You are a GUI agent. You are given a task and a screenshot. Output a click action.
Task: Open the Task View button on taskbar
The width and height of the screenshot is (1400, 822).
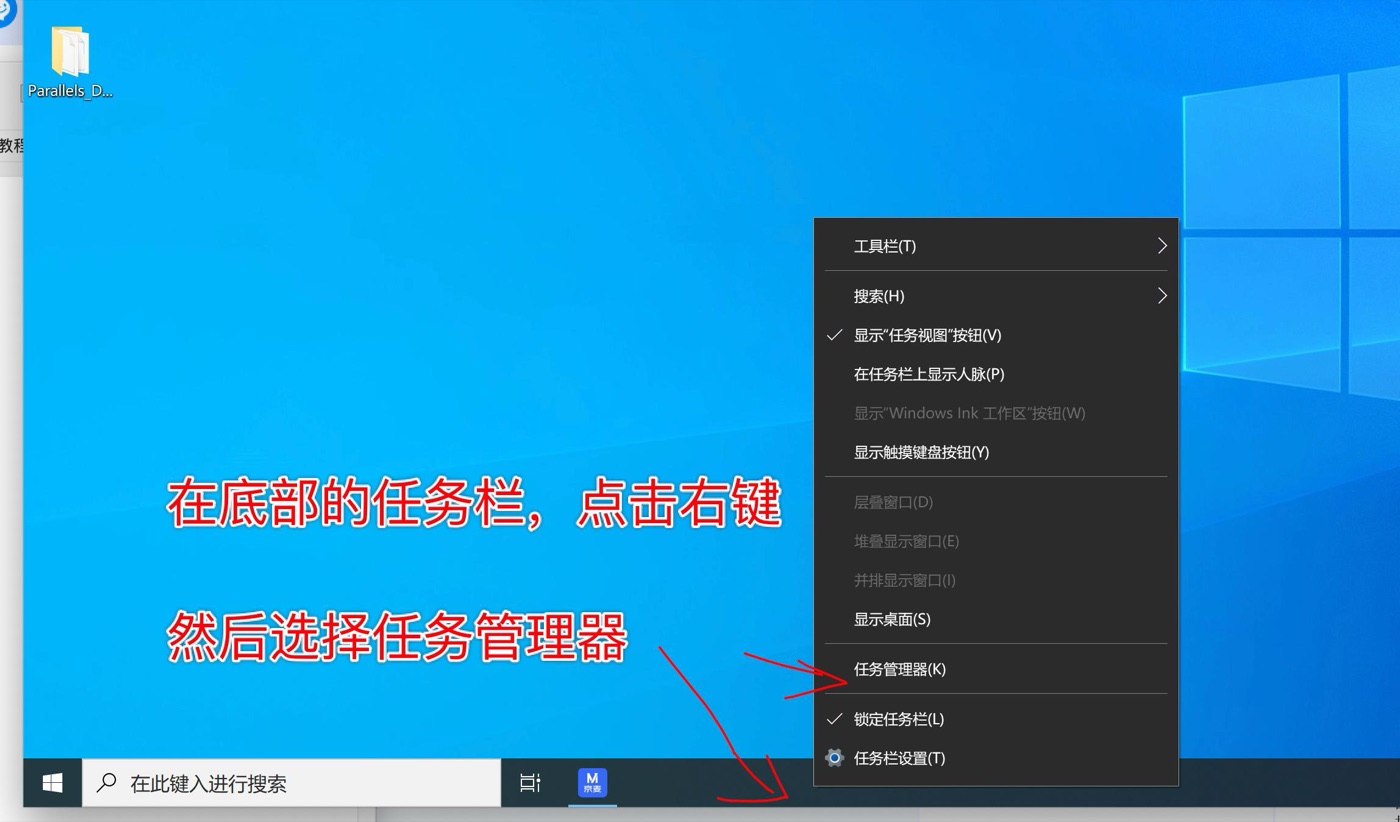[x=531, y=783]
